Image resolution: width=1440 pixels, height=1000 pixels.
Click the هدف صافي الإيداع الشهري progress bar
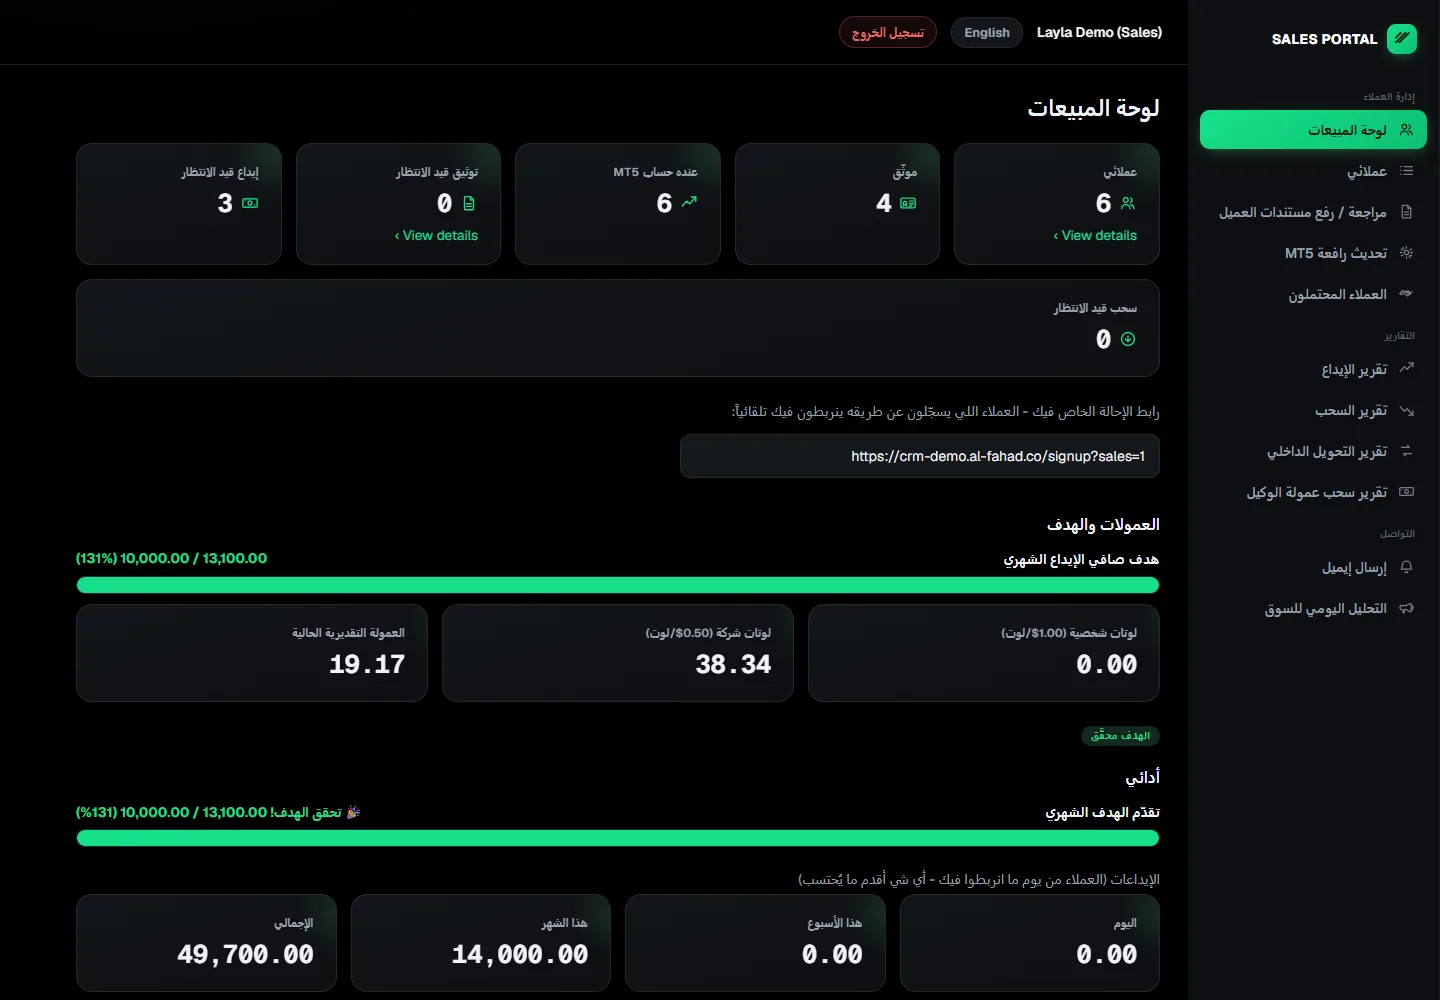coord(618,585)
